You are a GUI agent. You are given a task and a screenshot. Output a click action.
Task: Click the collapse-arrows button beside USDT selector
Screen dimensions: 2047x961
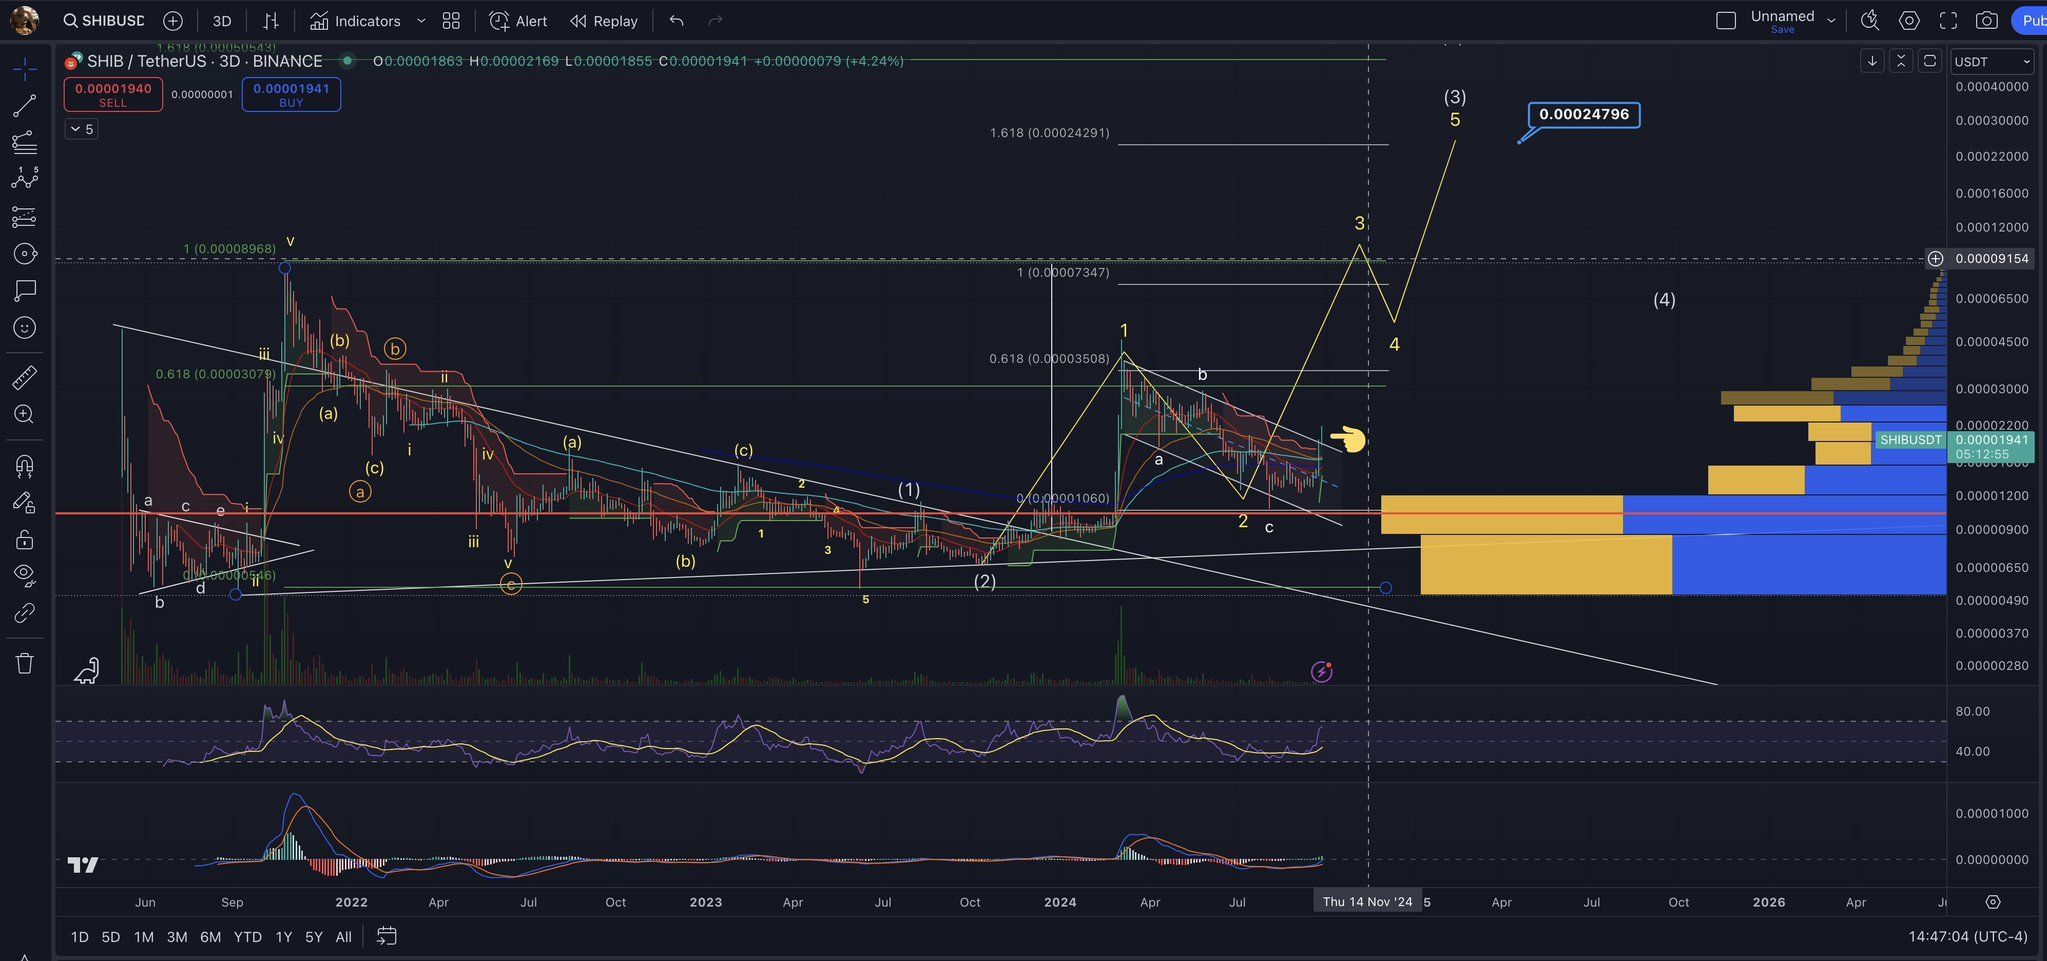[1901, 61]
